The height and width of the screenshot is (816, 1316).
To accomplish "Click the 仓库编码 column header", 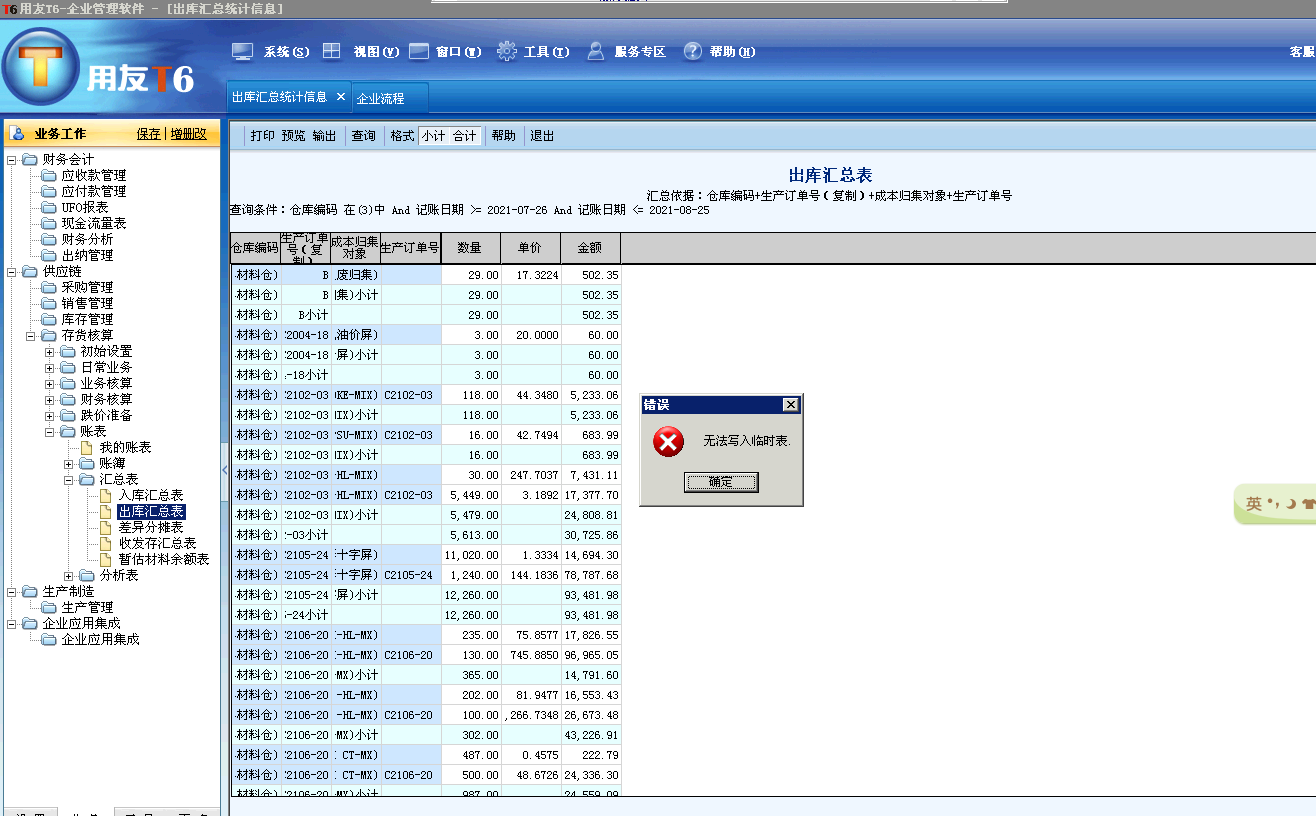I will click(256, 248).
